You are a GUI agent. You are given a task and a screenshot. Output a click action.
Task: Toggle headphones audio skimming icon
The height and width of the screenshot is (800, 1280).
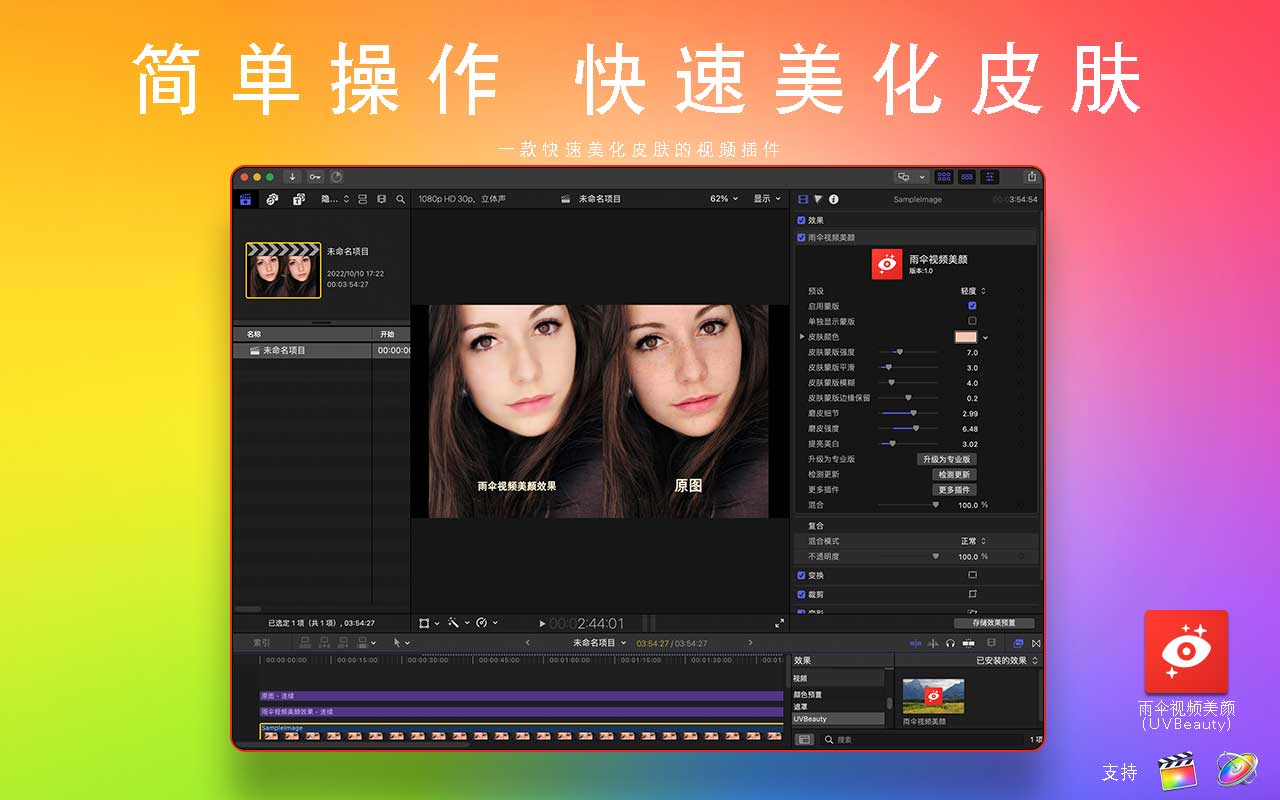950,643
